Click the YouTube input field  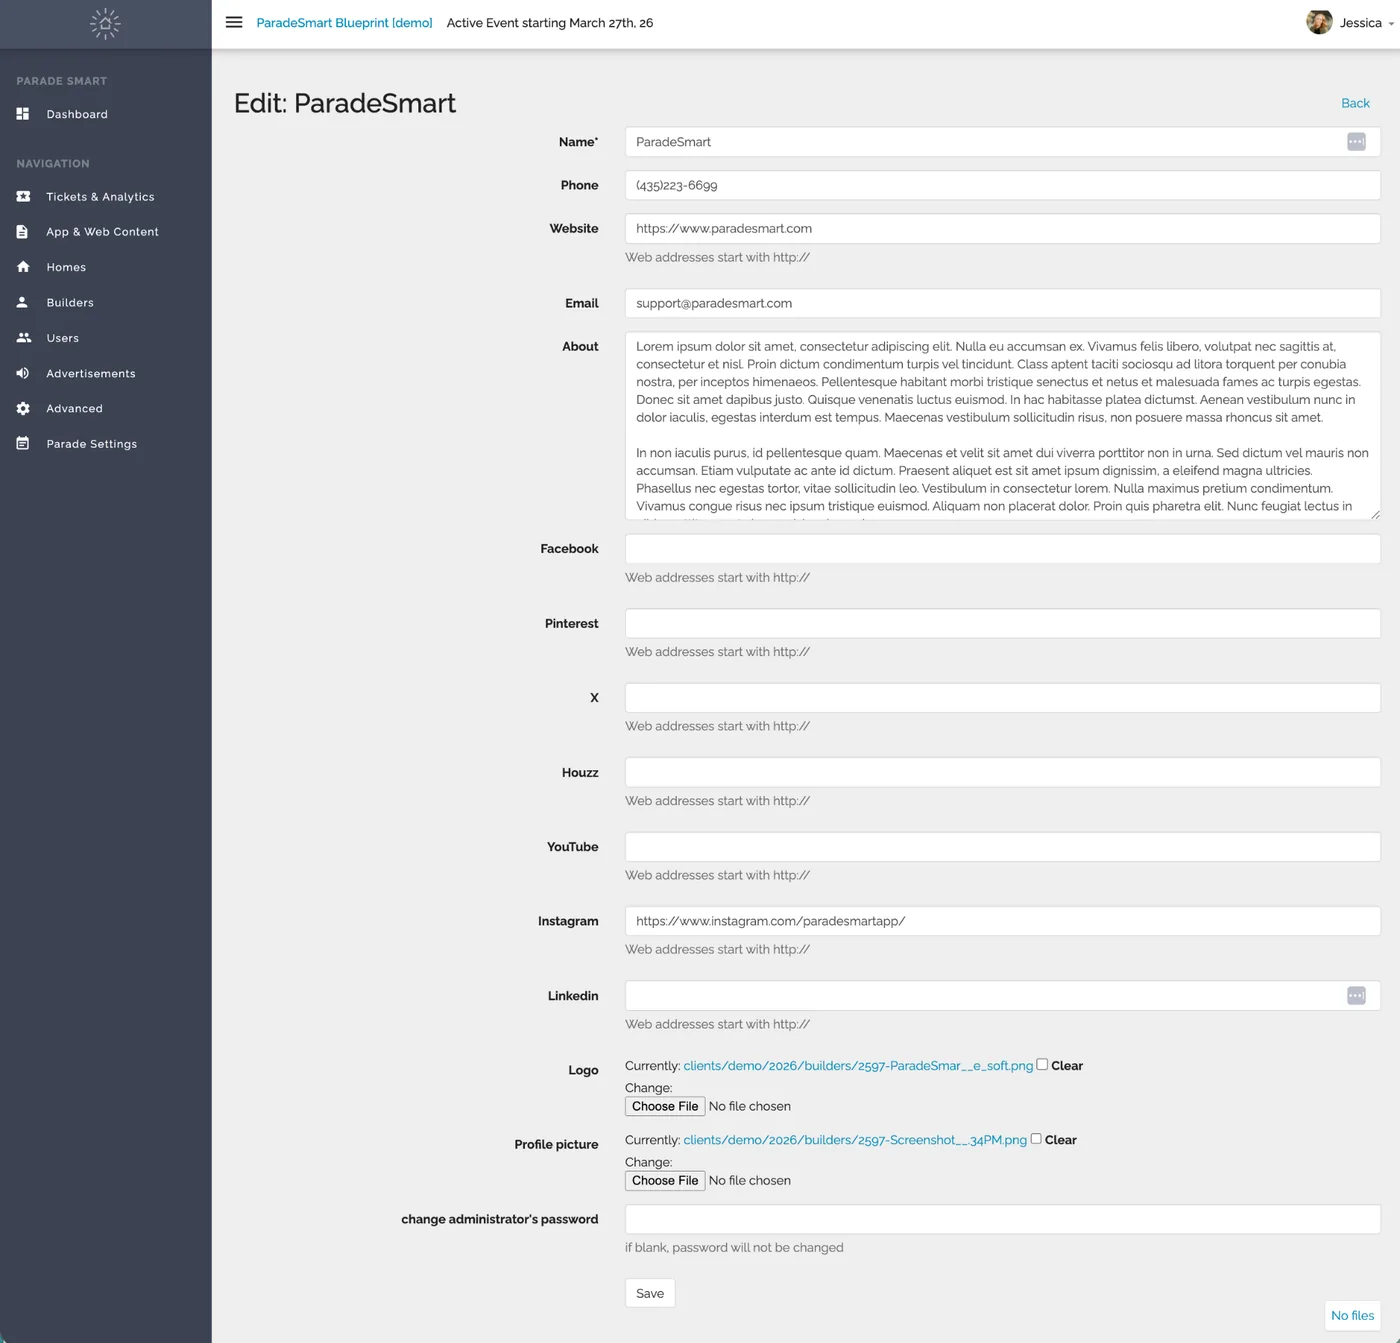1003,846
